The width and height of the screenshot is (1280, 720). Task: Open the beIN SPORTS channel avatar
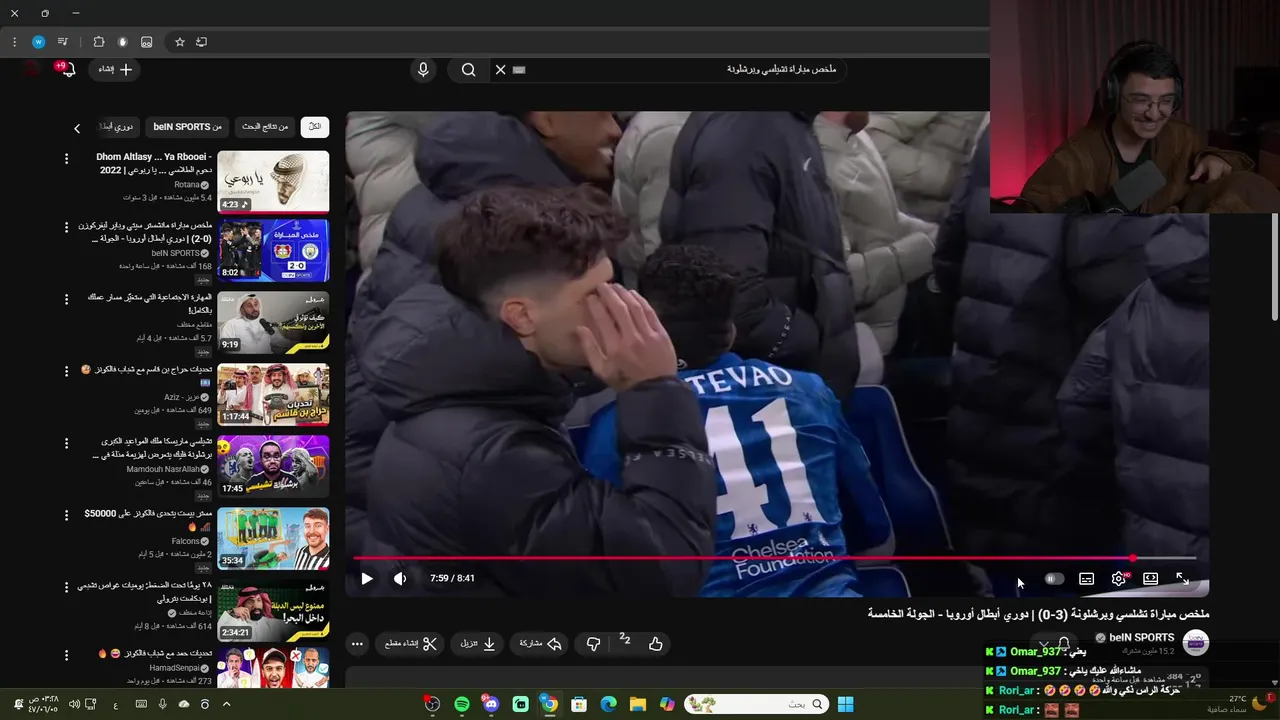[x=1196, y=642]
